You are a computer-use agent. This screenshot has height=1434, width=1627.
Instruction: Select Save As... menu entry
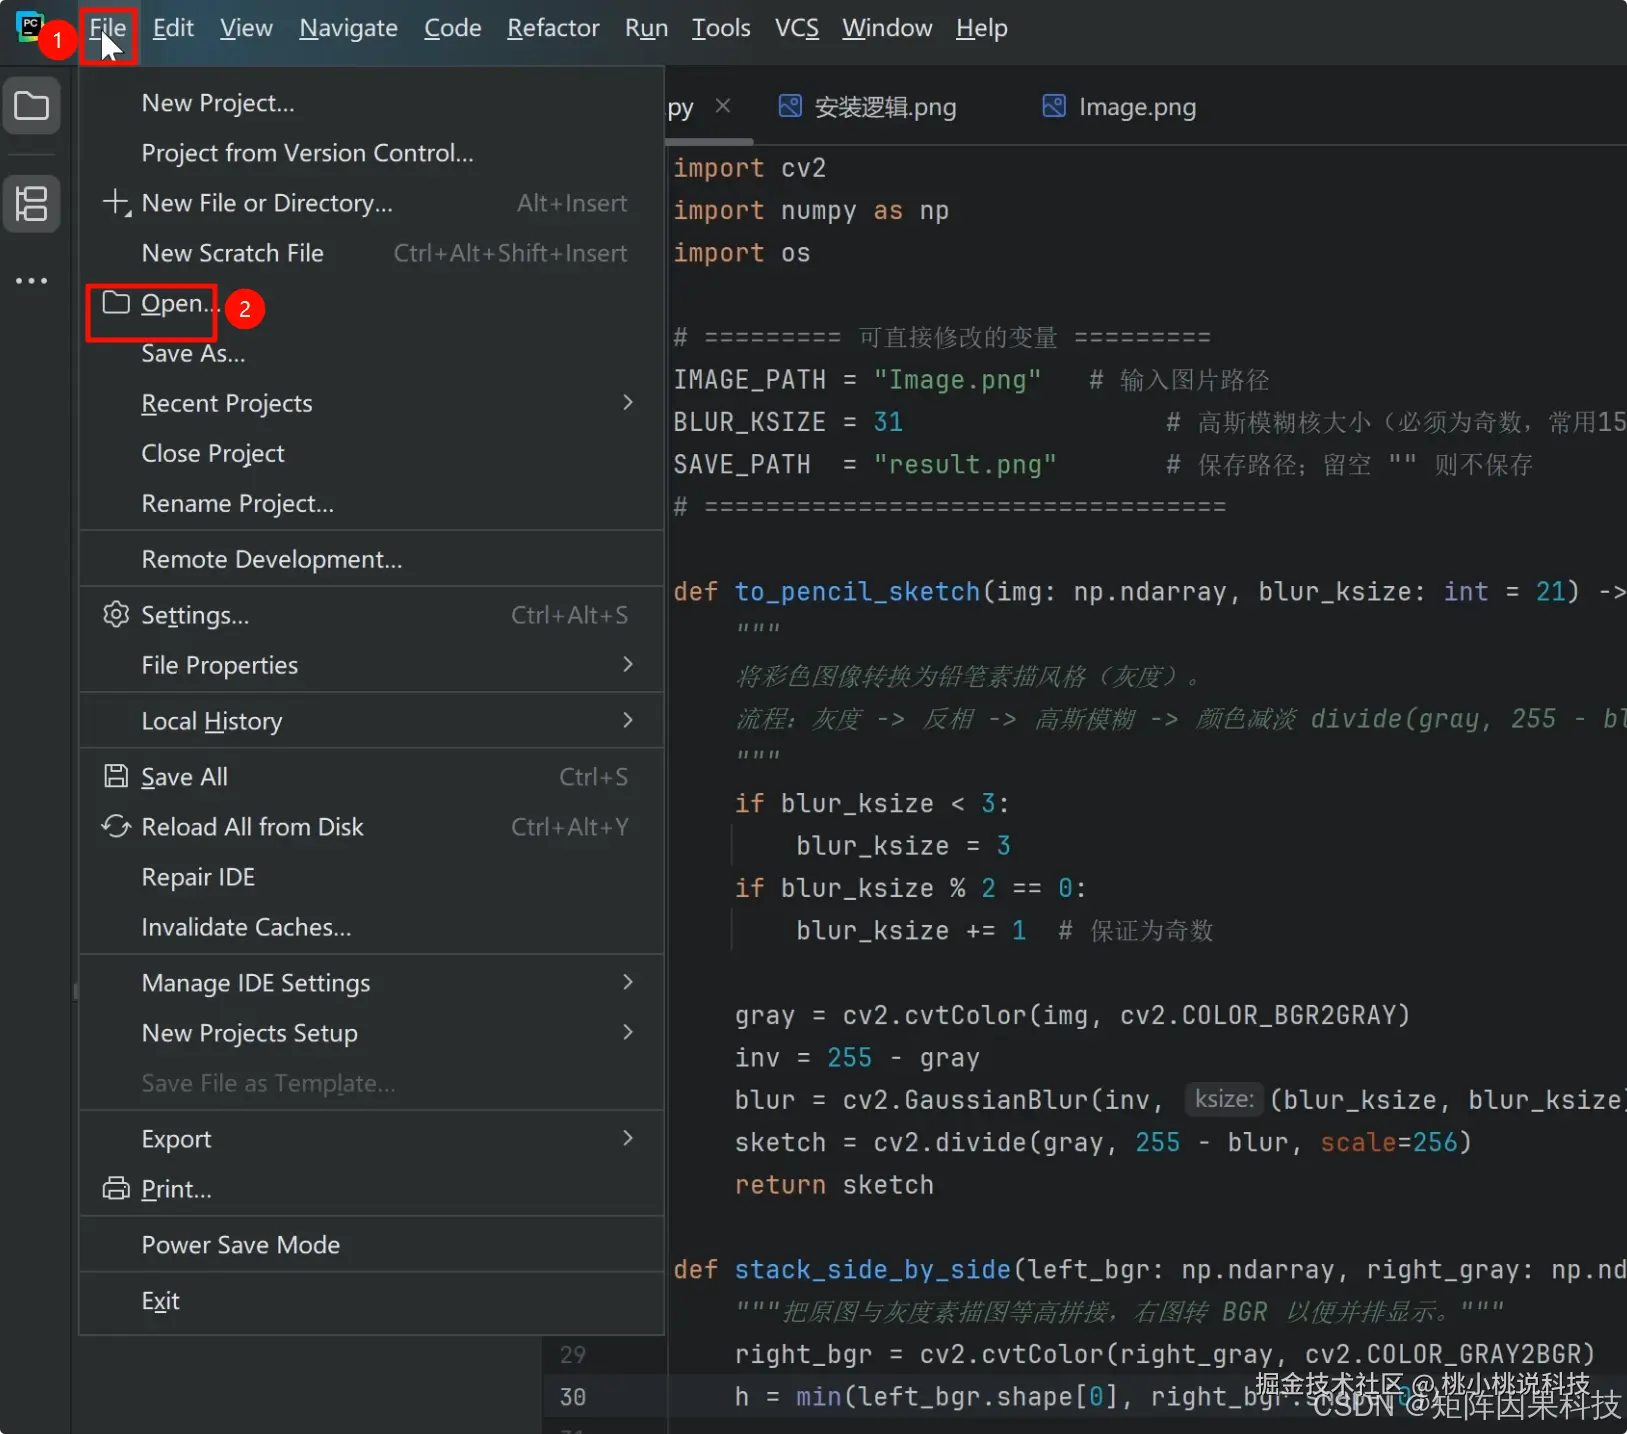372,353
